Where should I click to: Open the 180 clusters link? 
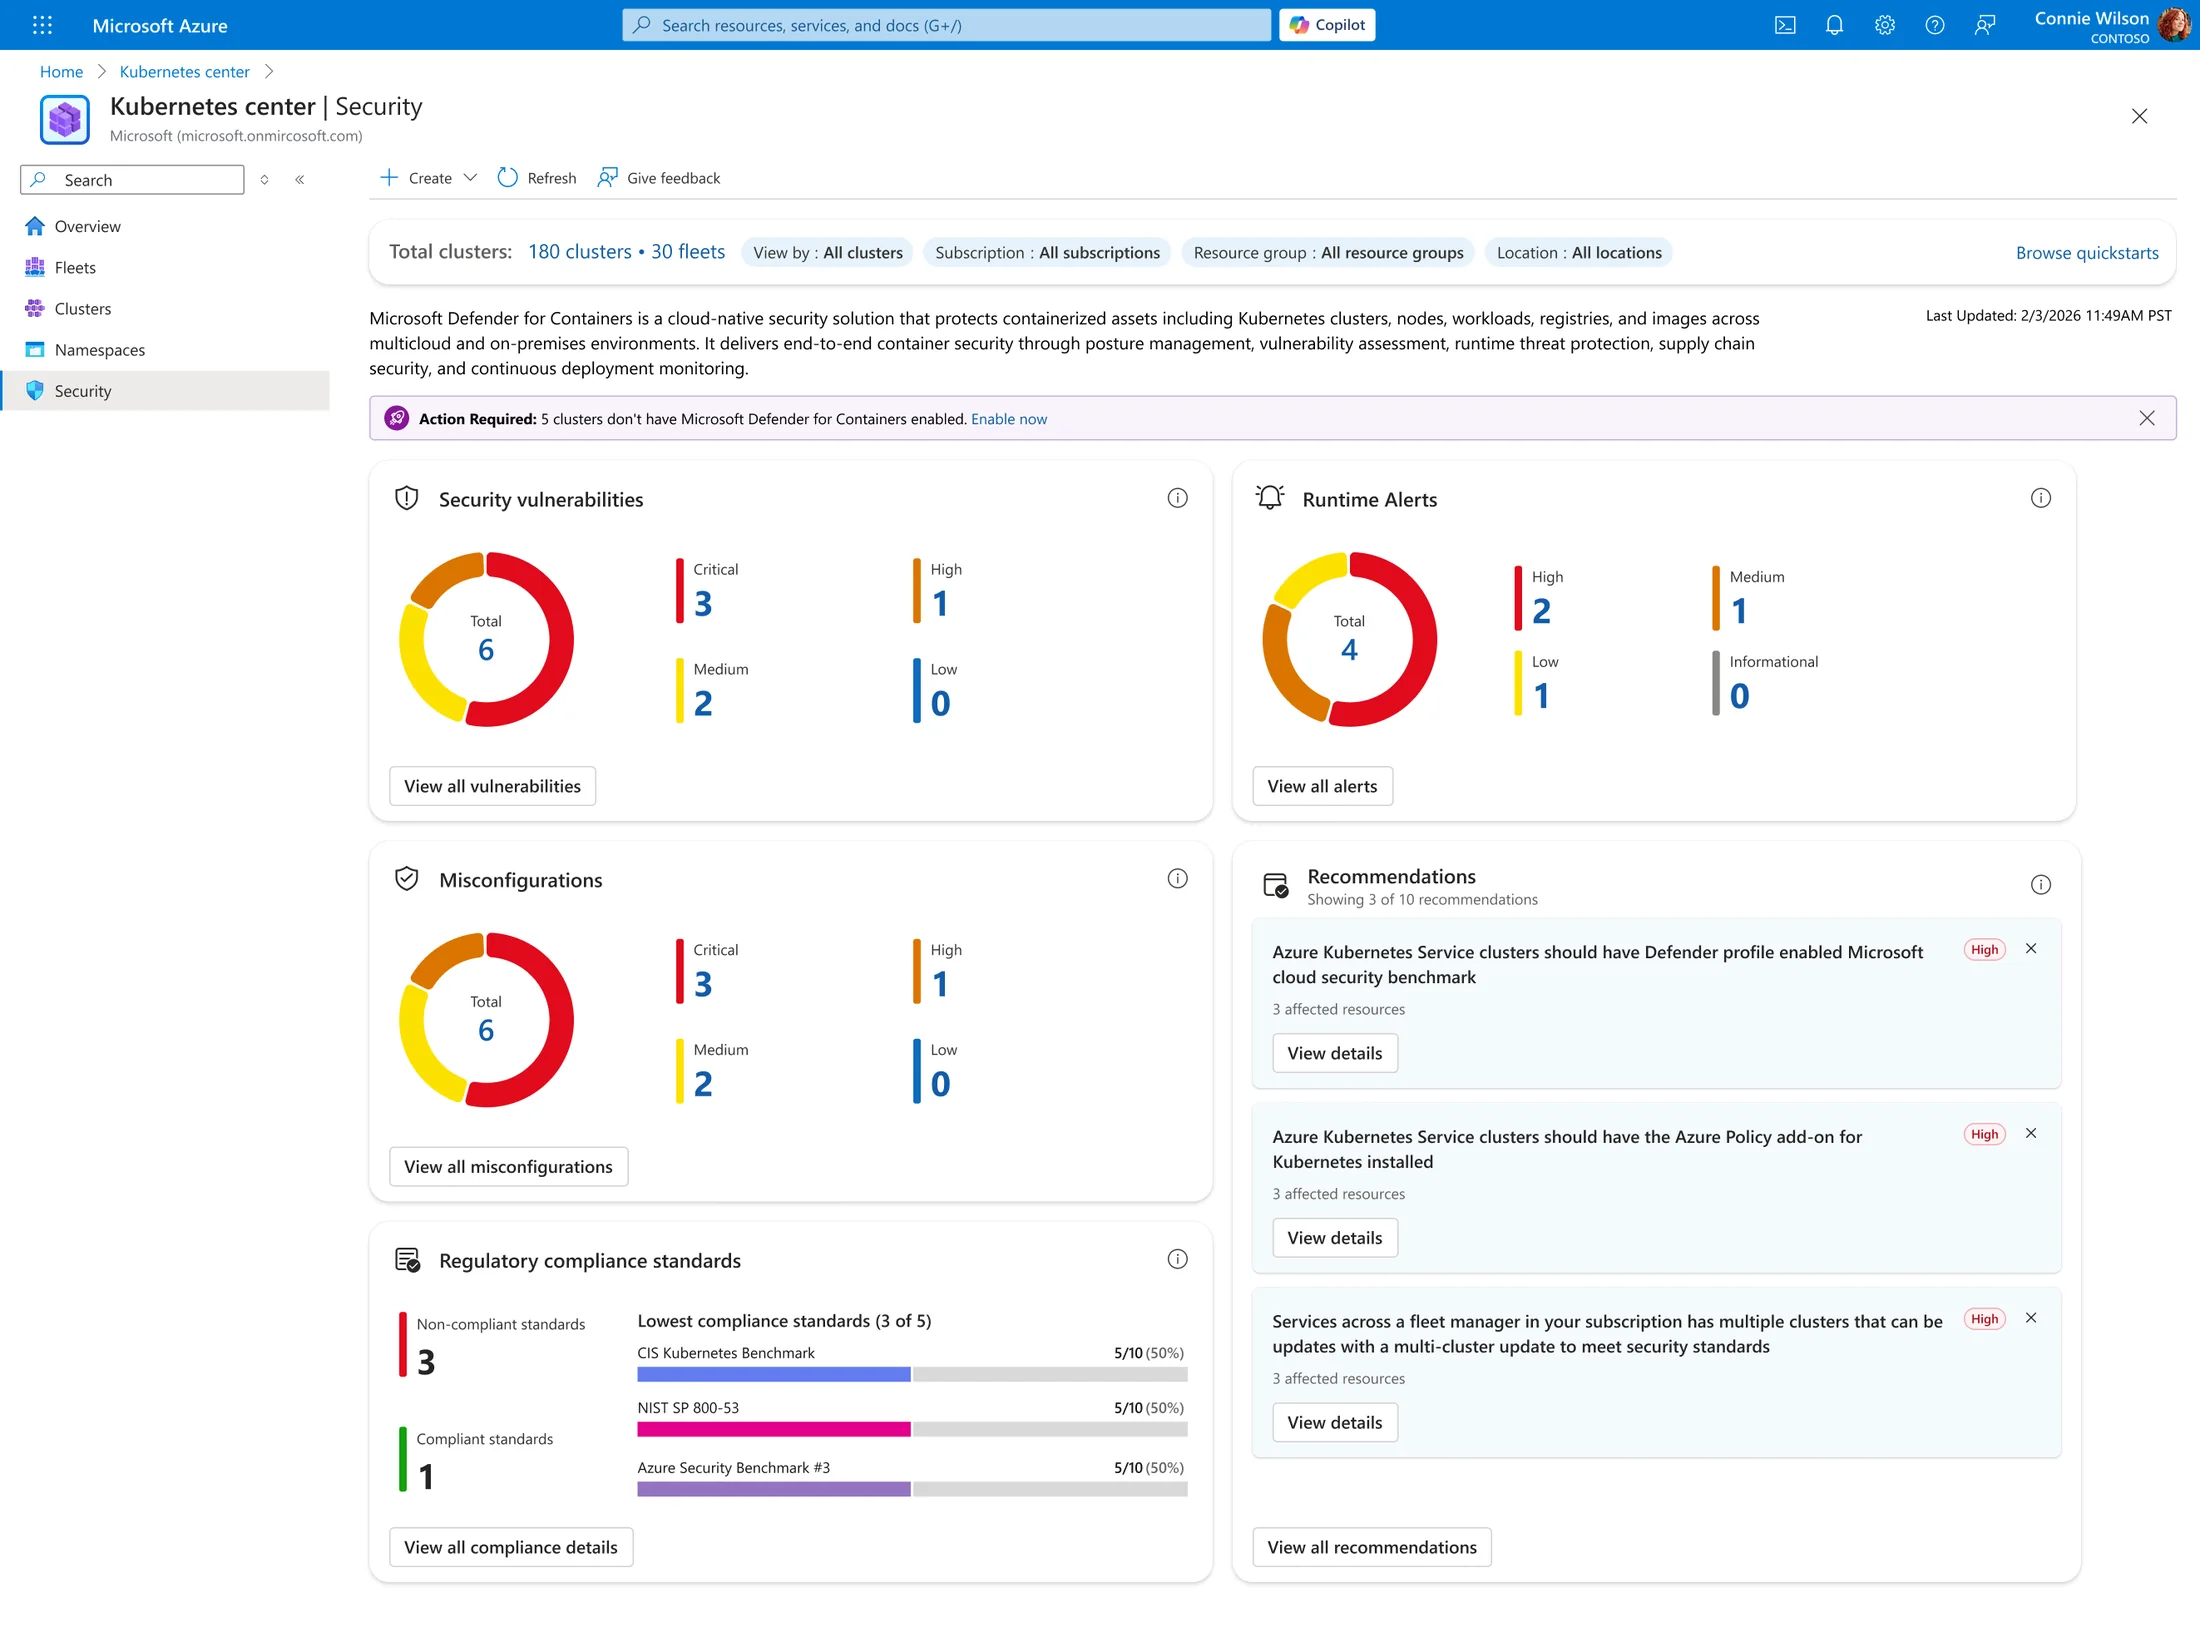click(x=579, y=251)
